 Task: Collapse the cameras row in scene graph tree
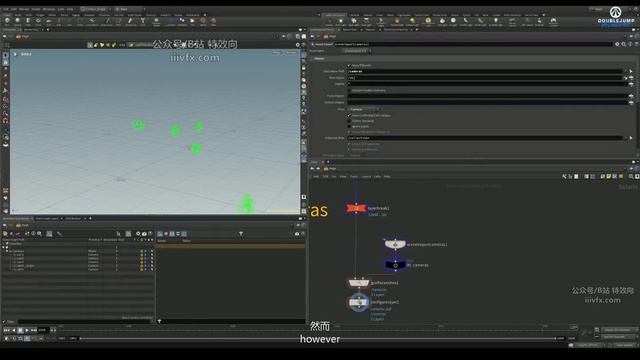(x=7, y=251)
